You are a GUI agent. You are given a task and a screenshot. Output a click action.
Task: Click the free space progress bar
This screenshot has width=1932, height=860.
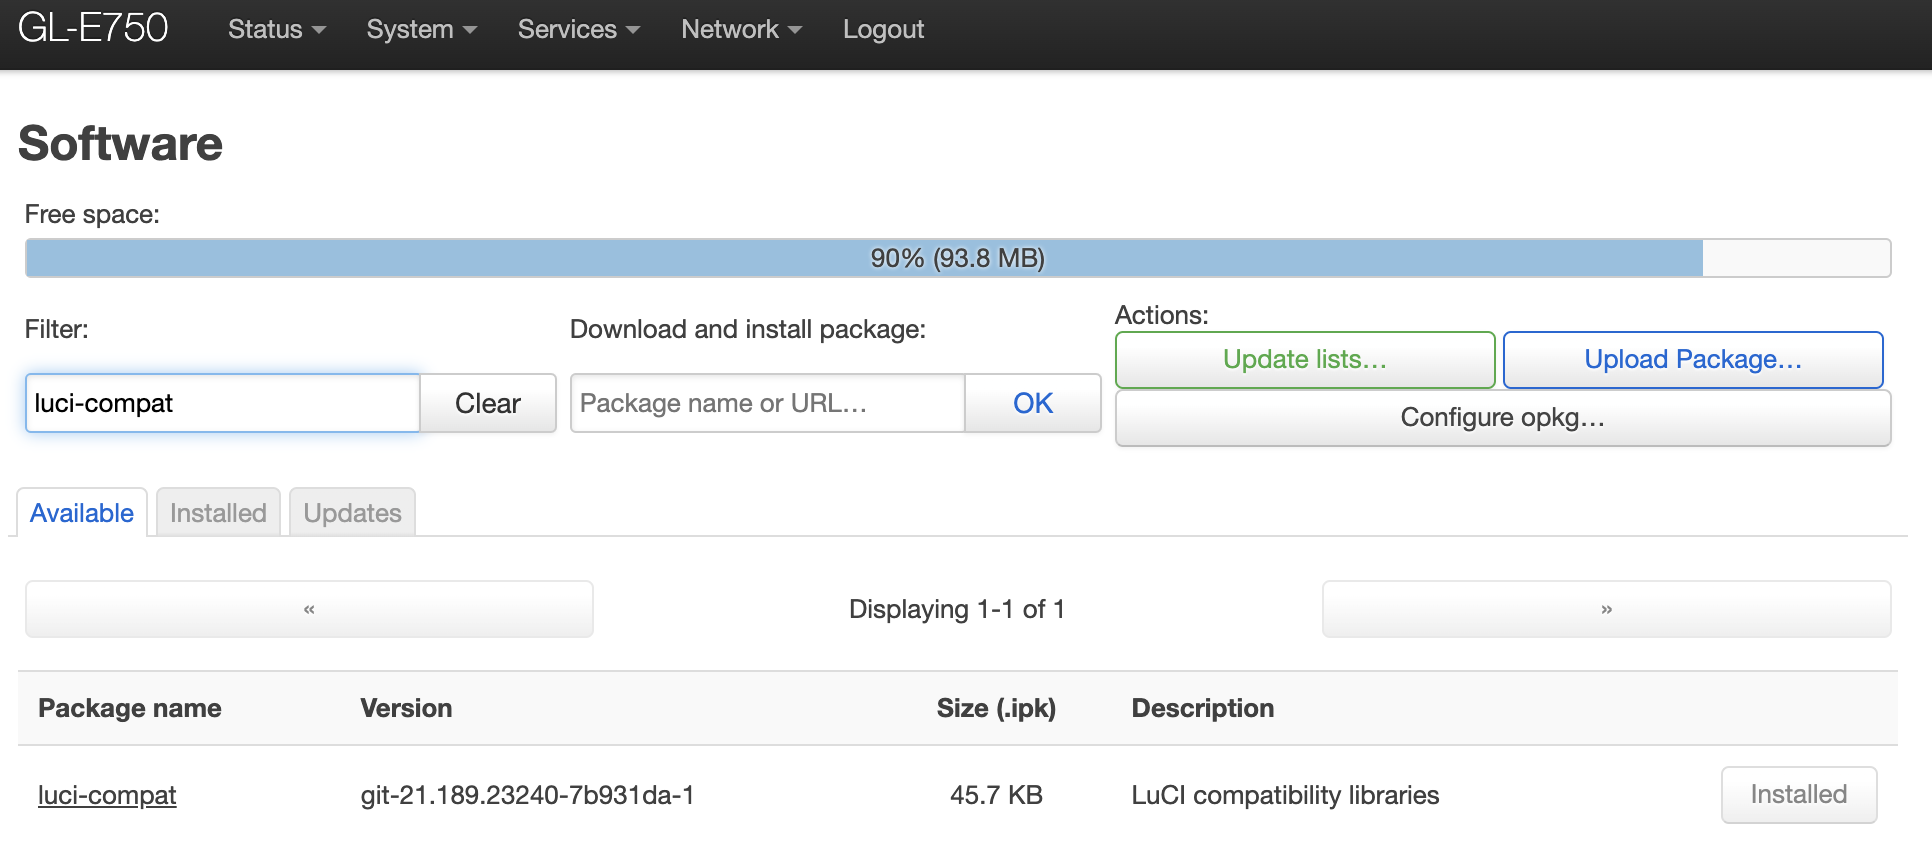point(957,258)
